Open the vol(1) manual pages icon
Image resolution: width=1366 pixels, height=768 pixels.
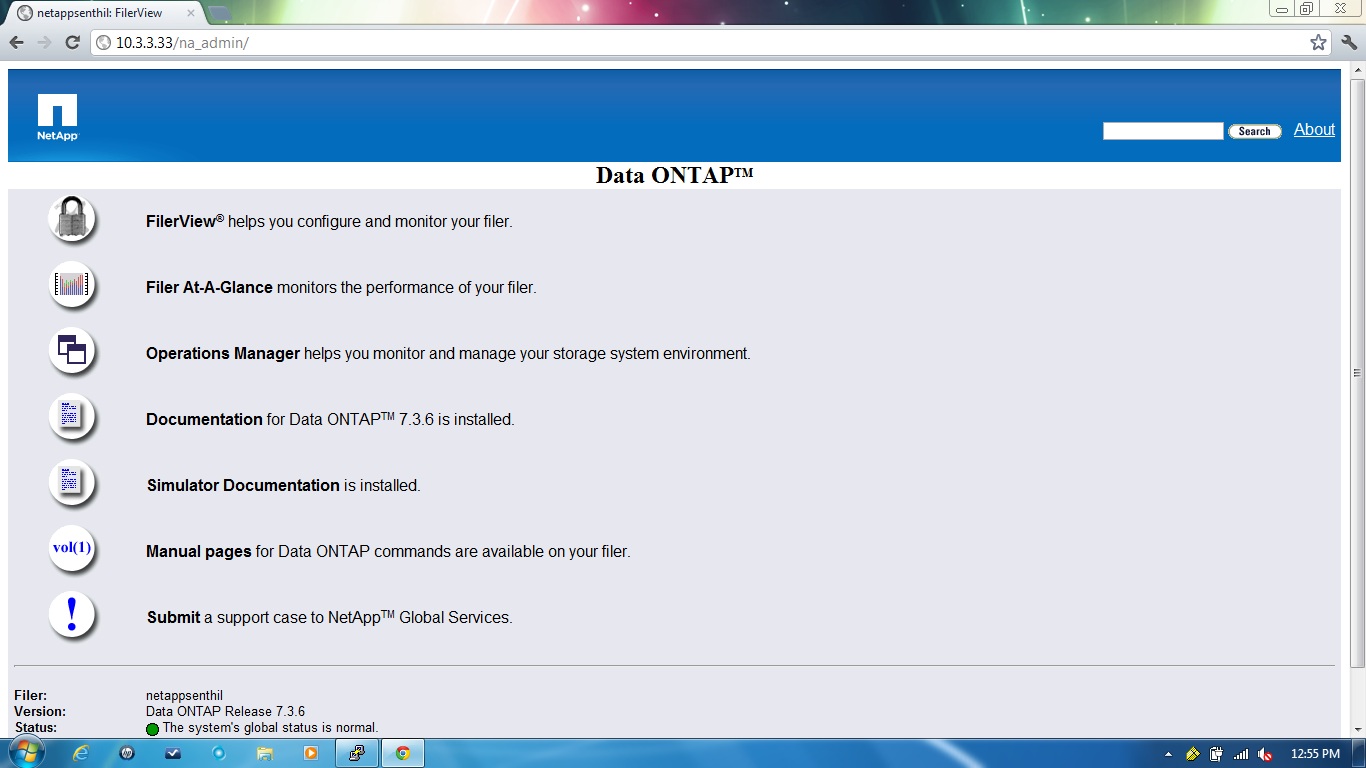click(71, 548)
